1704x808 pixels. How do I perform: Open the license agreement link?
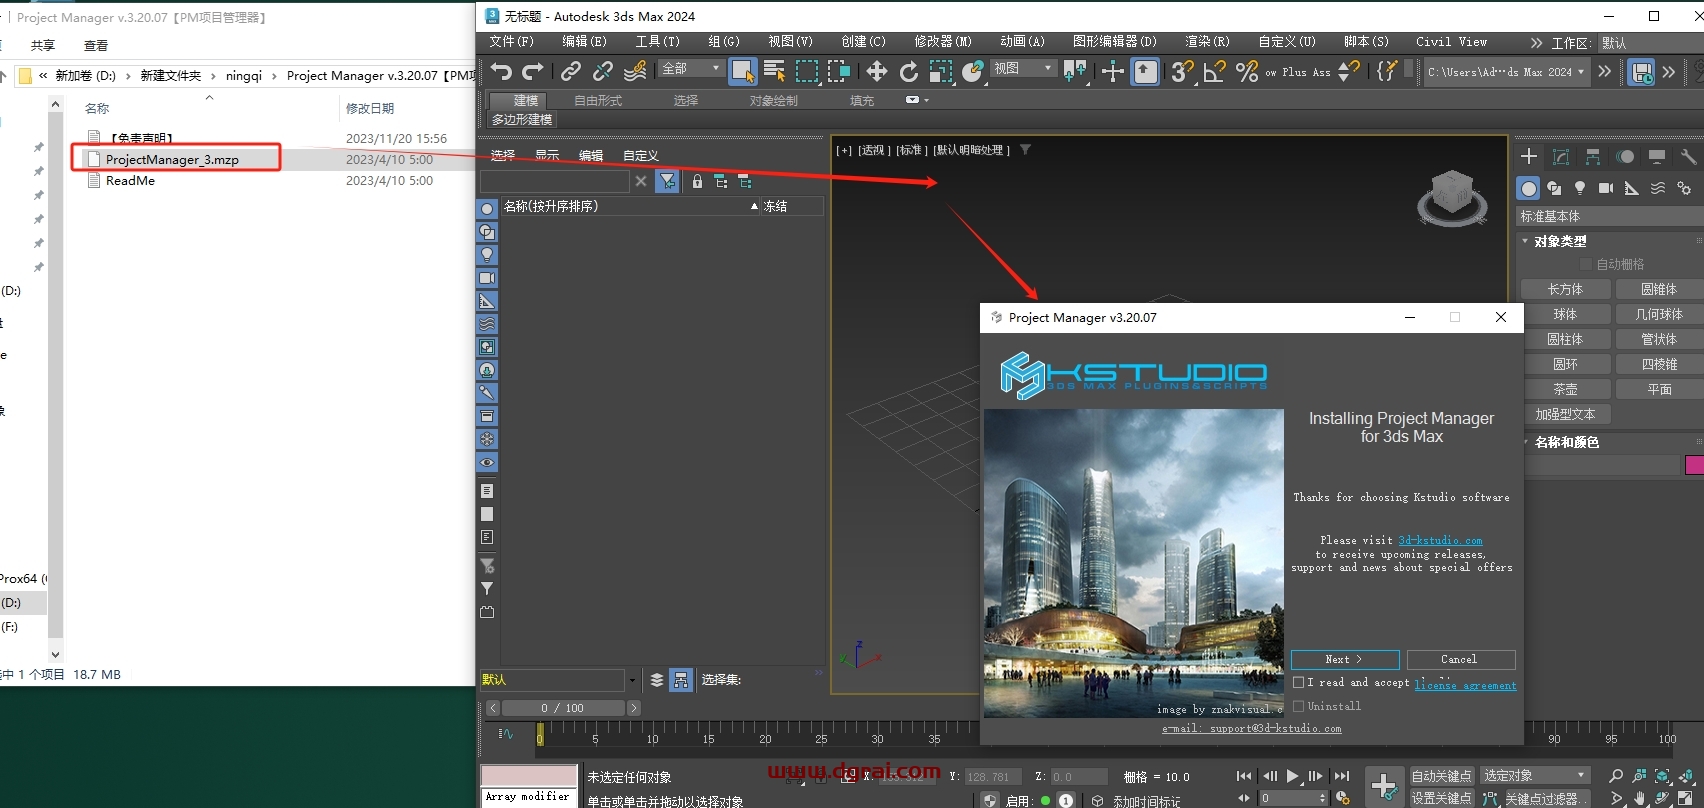(1465, 684)
